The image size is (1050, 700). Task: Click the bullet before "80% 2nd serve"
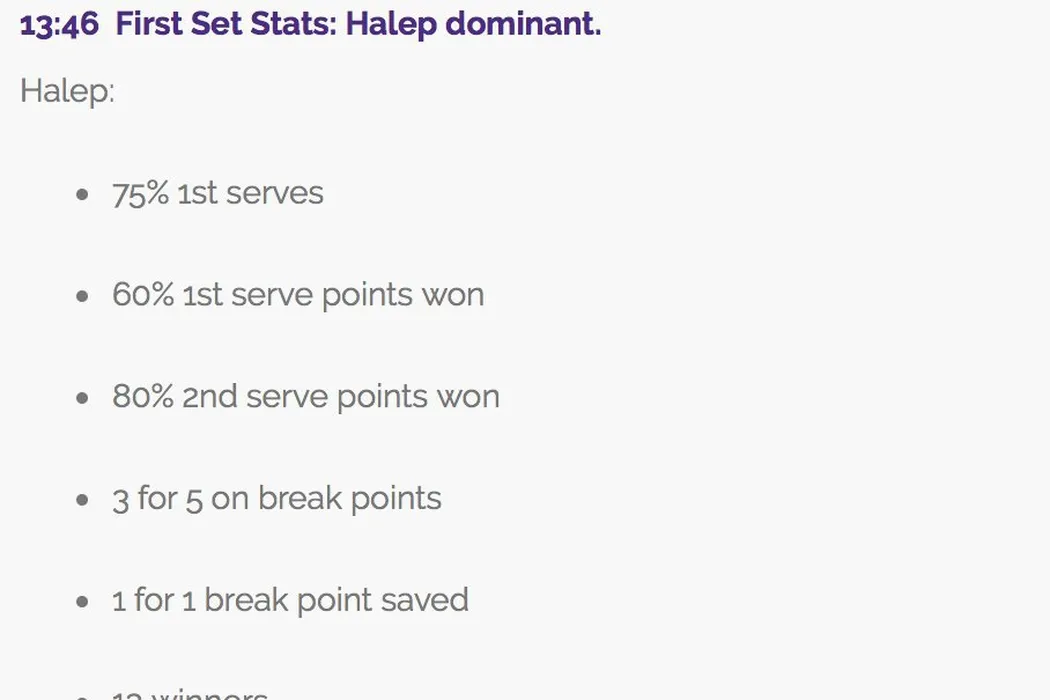[x=82, y=398]
